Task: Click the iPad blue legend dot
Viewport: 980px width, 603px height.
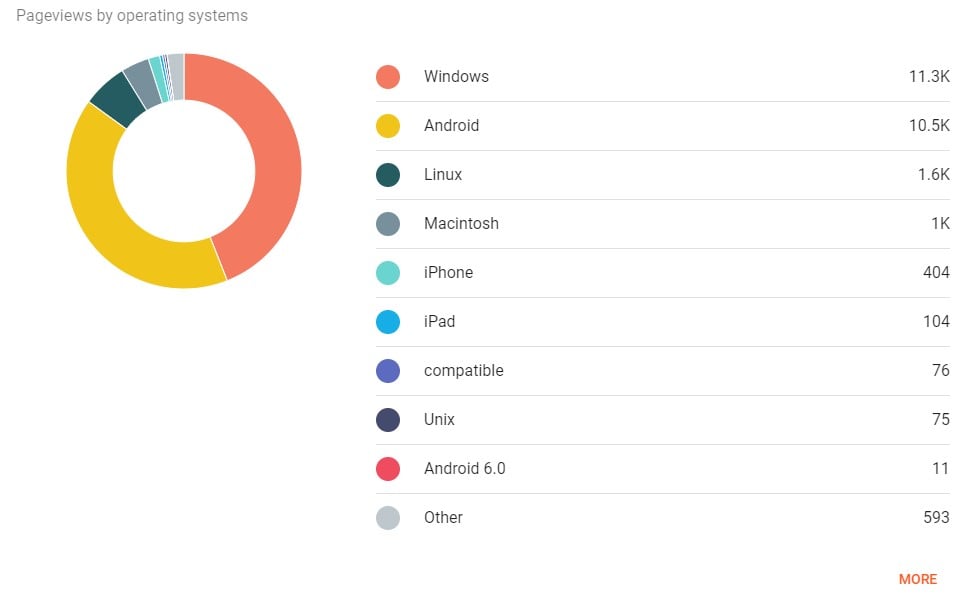Action: [388, 322]
